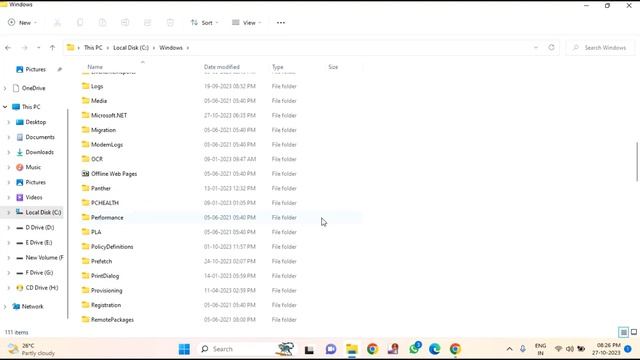
Task: Open the View dropdown menu
Action: pyautogui.click(x=247, y=23)
